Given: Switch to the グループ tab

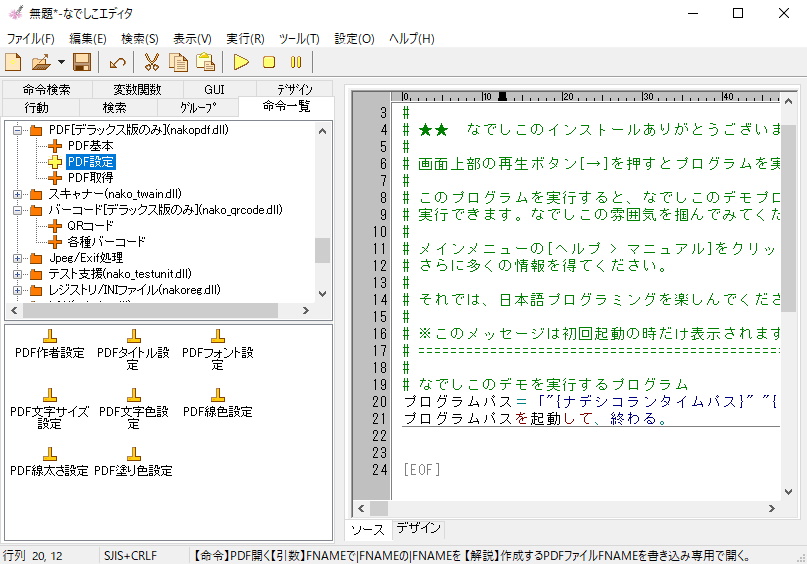Looking at the screenshot, I should pos(198,108).
